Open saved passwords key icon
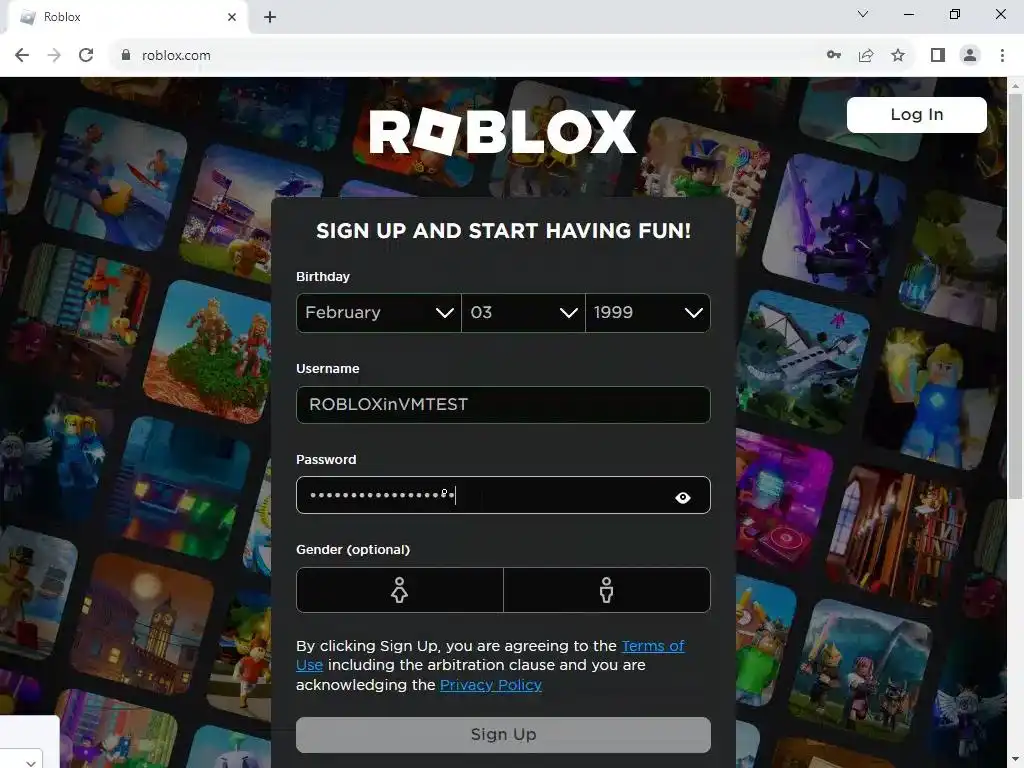1024x768 pixels. click(834, 56)
